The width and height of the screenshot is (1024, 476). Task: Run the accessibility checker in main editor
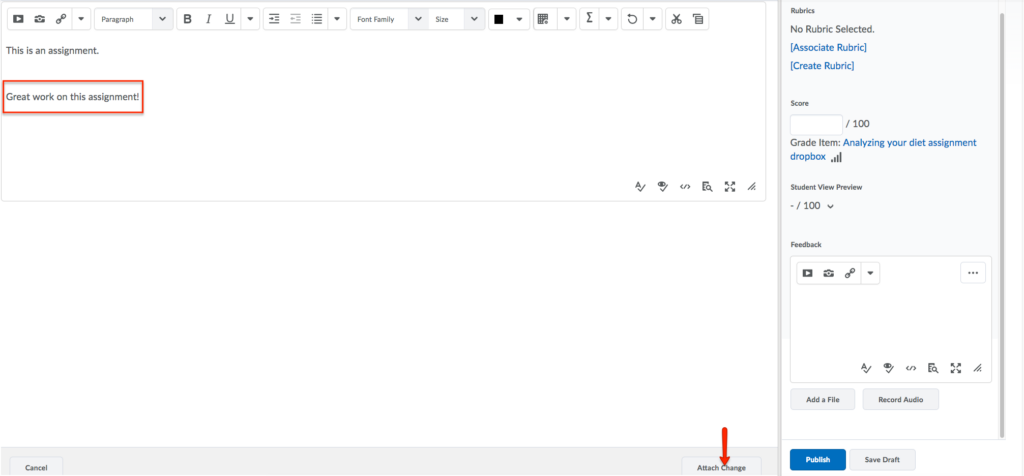660,186
